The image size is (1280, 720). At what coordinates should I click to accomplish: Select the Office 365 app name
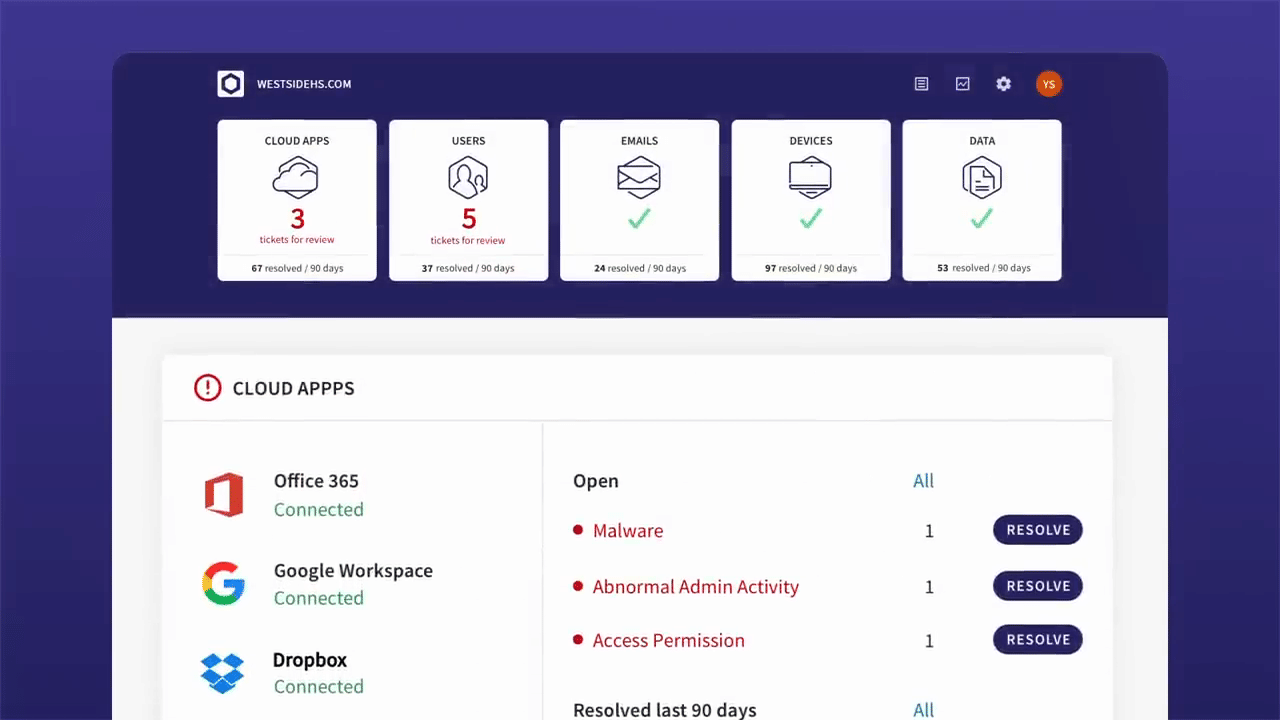[316, 481]
